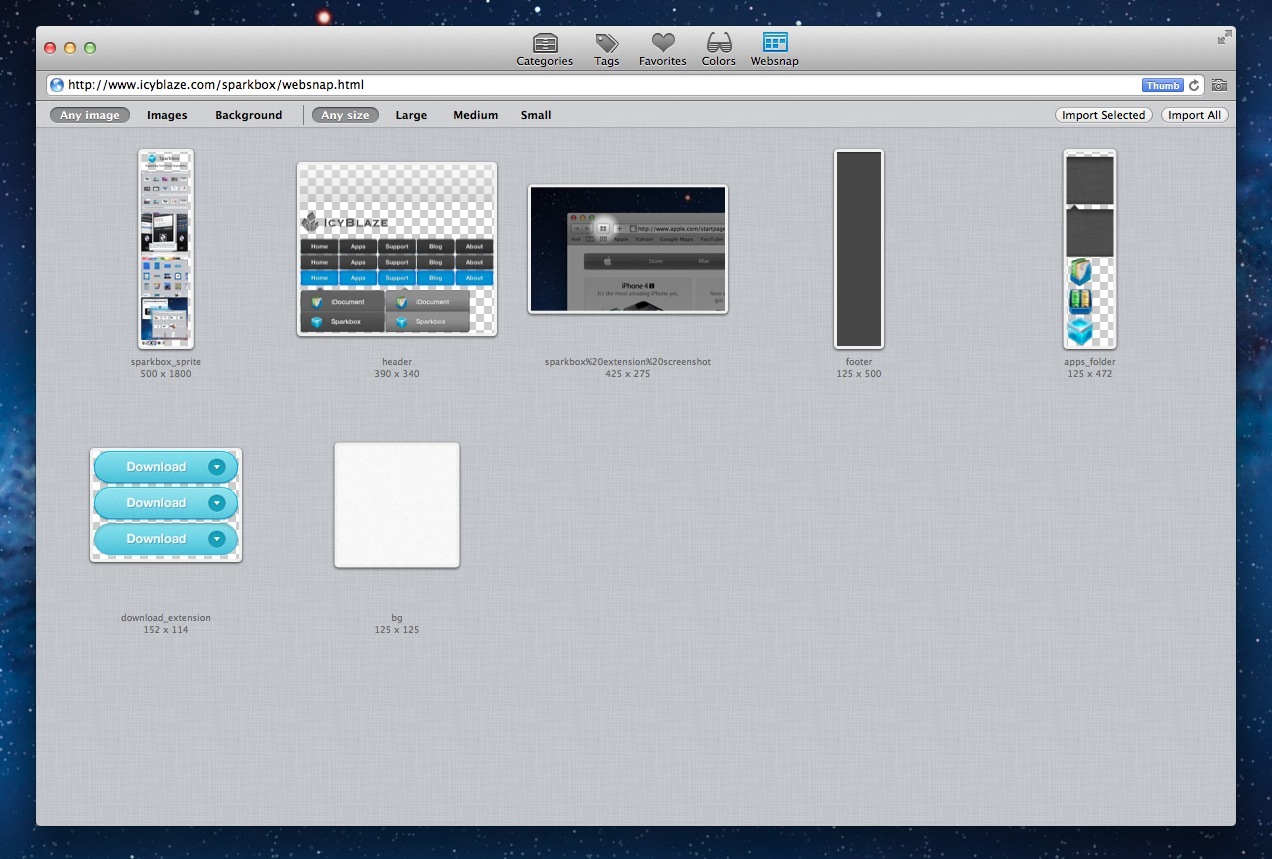Viewport: 1272px width, 859px height.
Task: Click the 'header' file name label
Action: click(x=397, y=362)
